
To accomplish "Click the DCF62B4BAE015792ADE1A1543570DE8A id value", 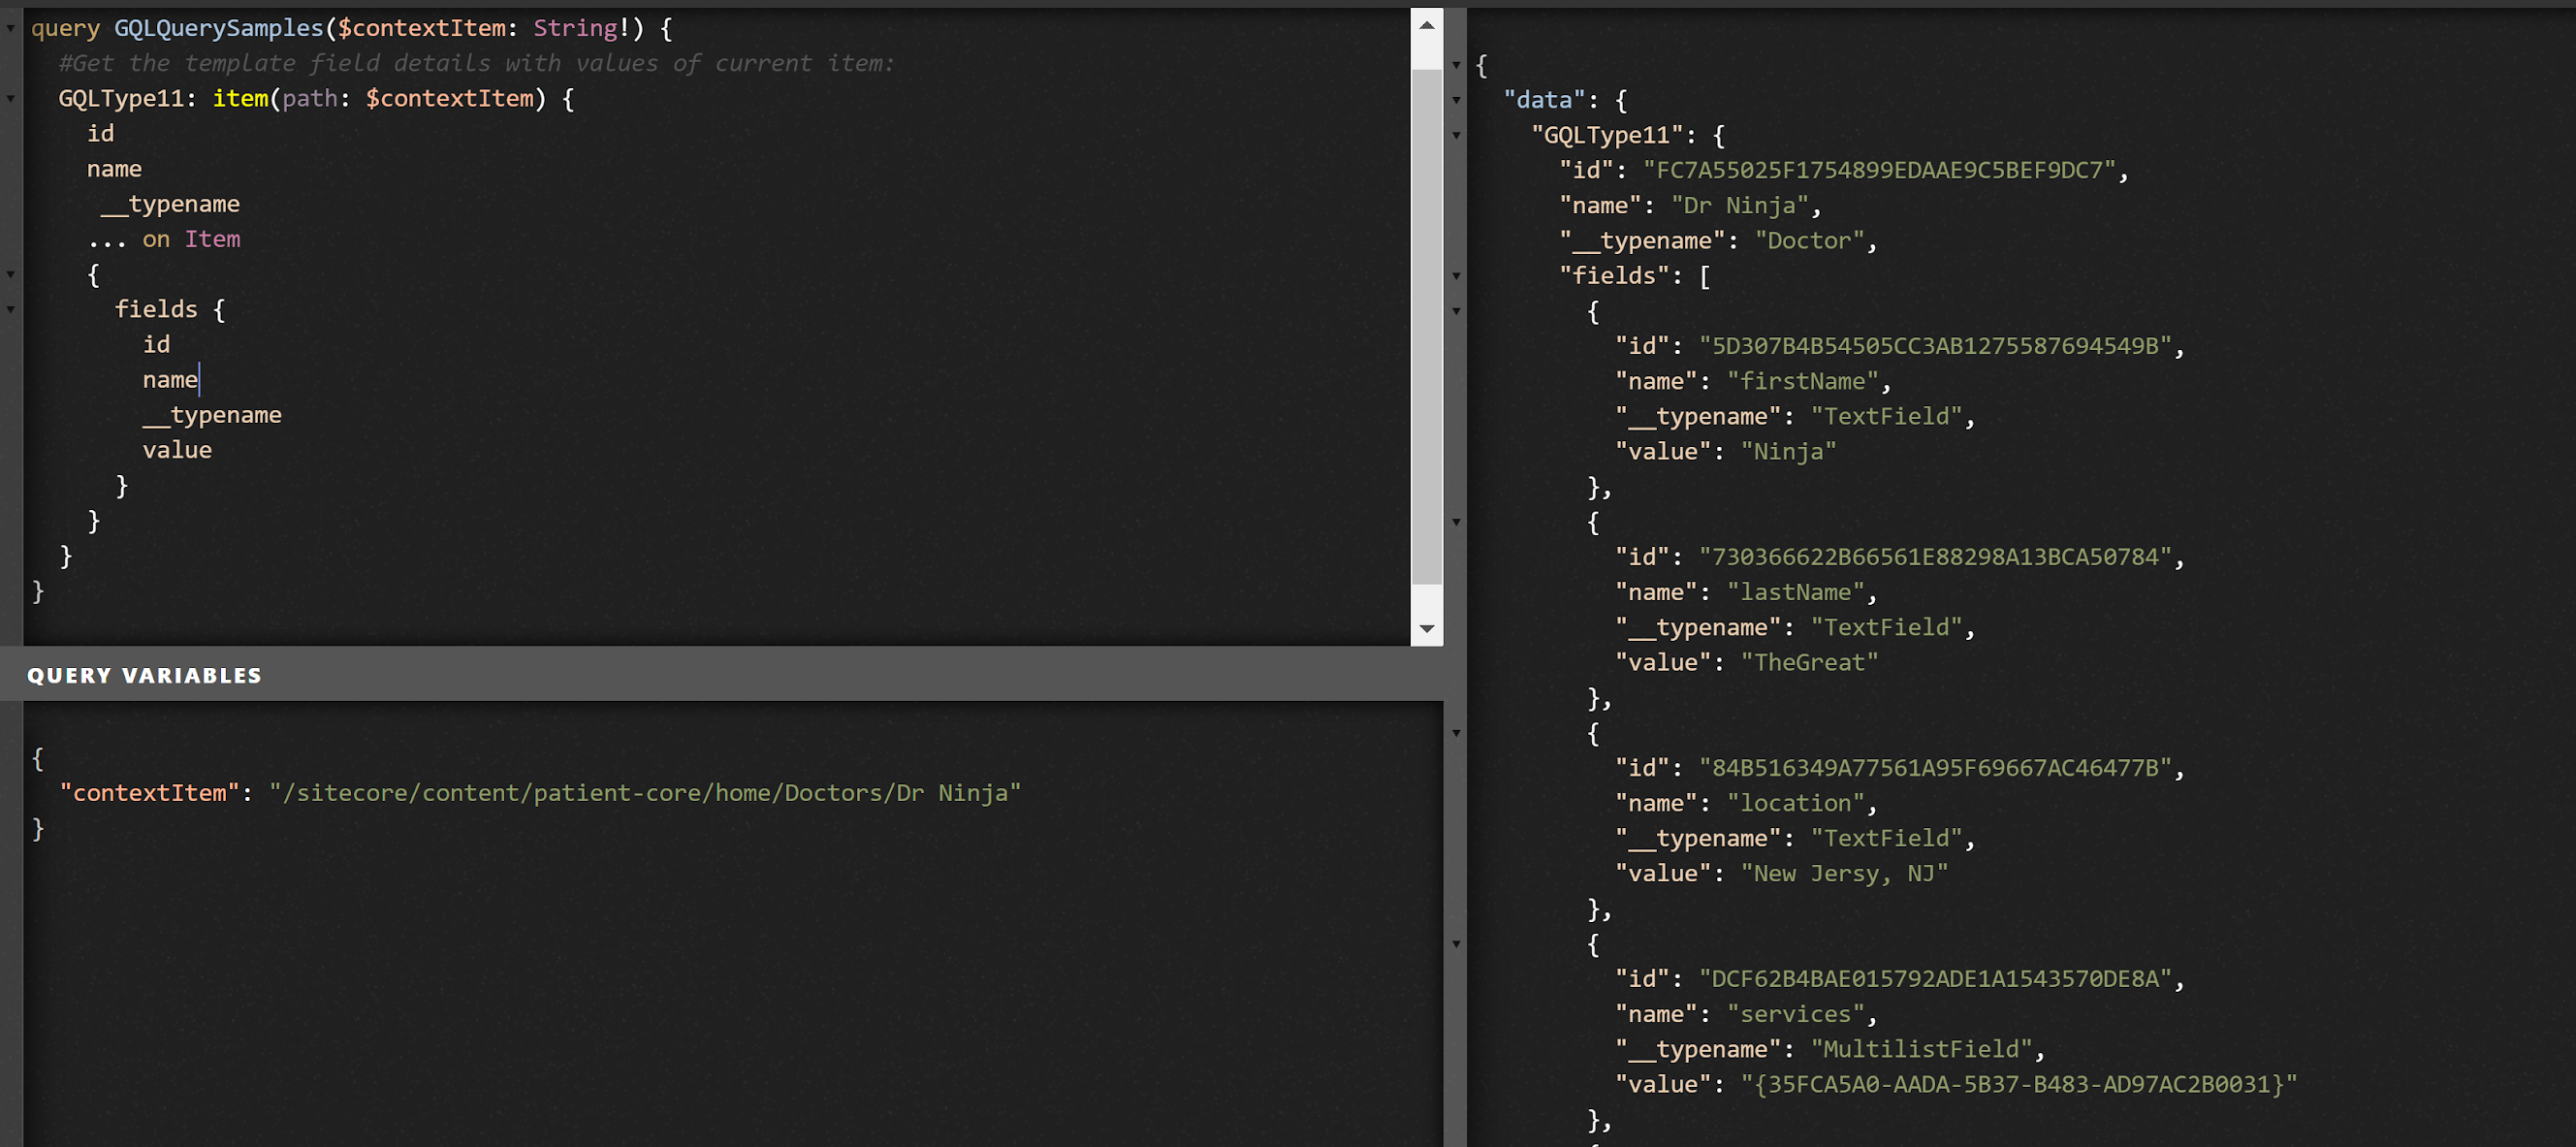I will (1936, 979).
